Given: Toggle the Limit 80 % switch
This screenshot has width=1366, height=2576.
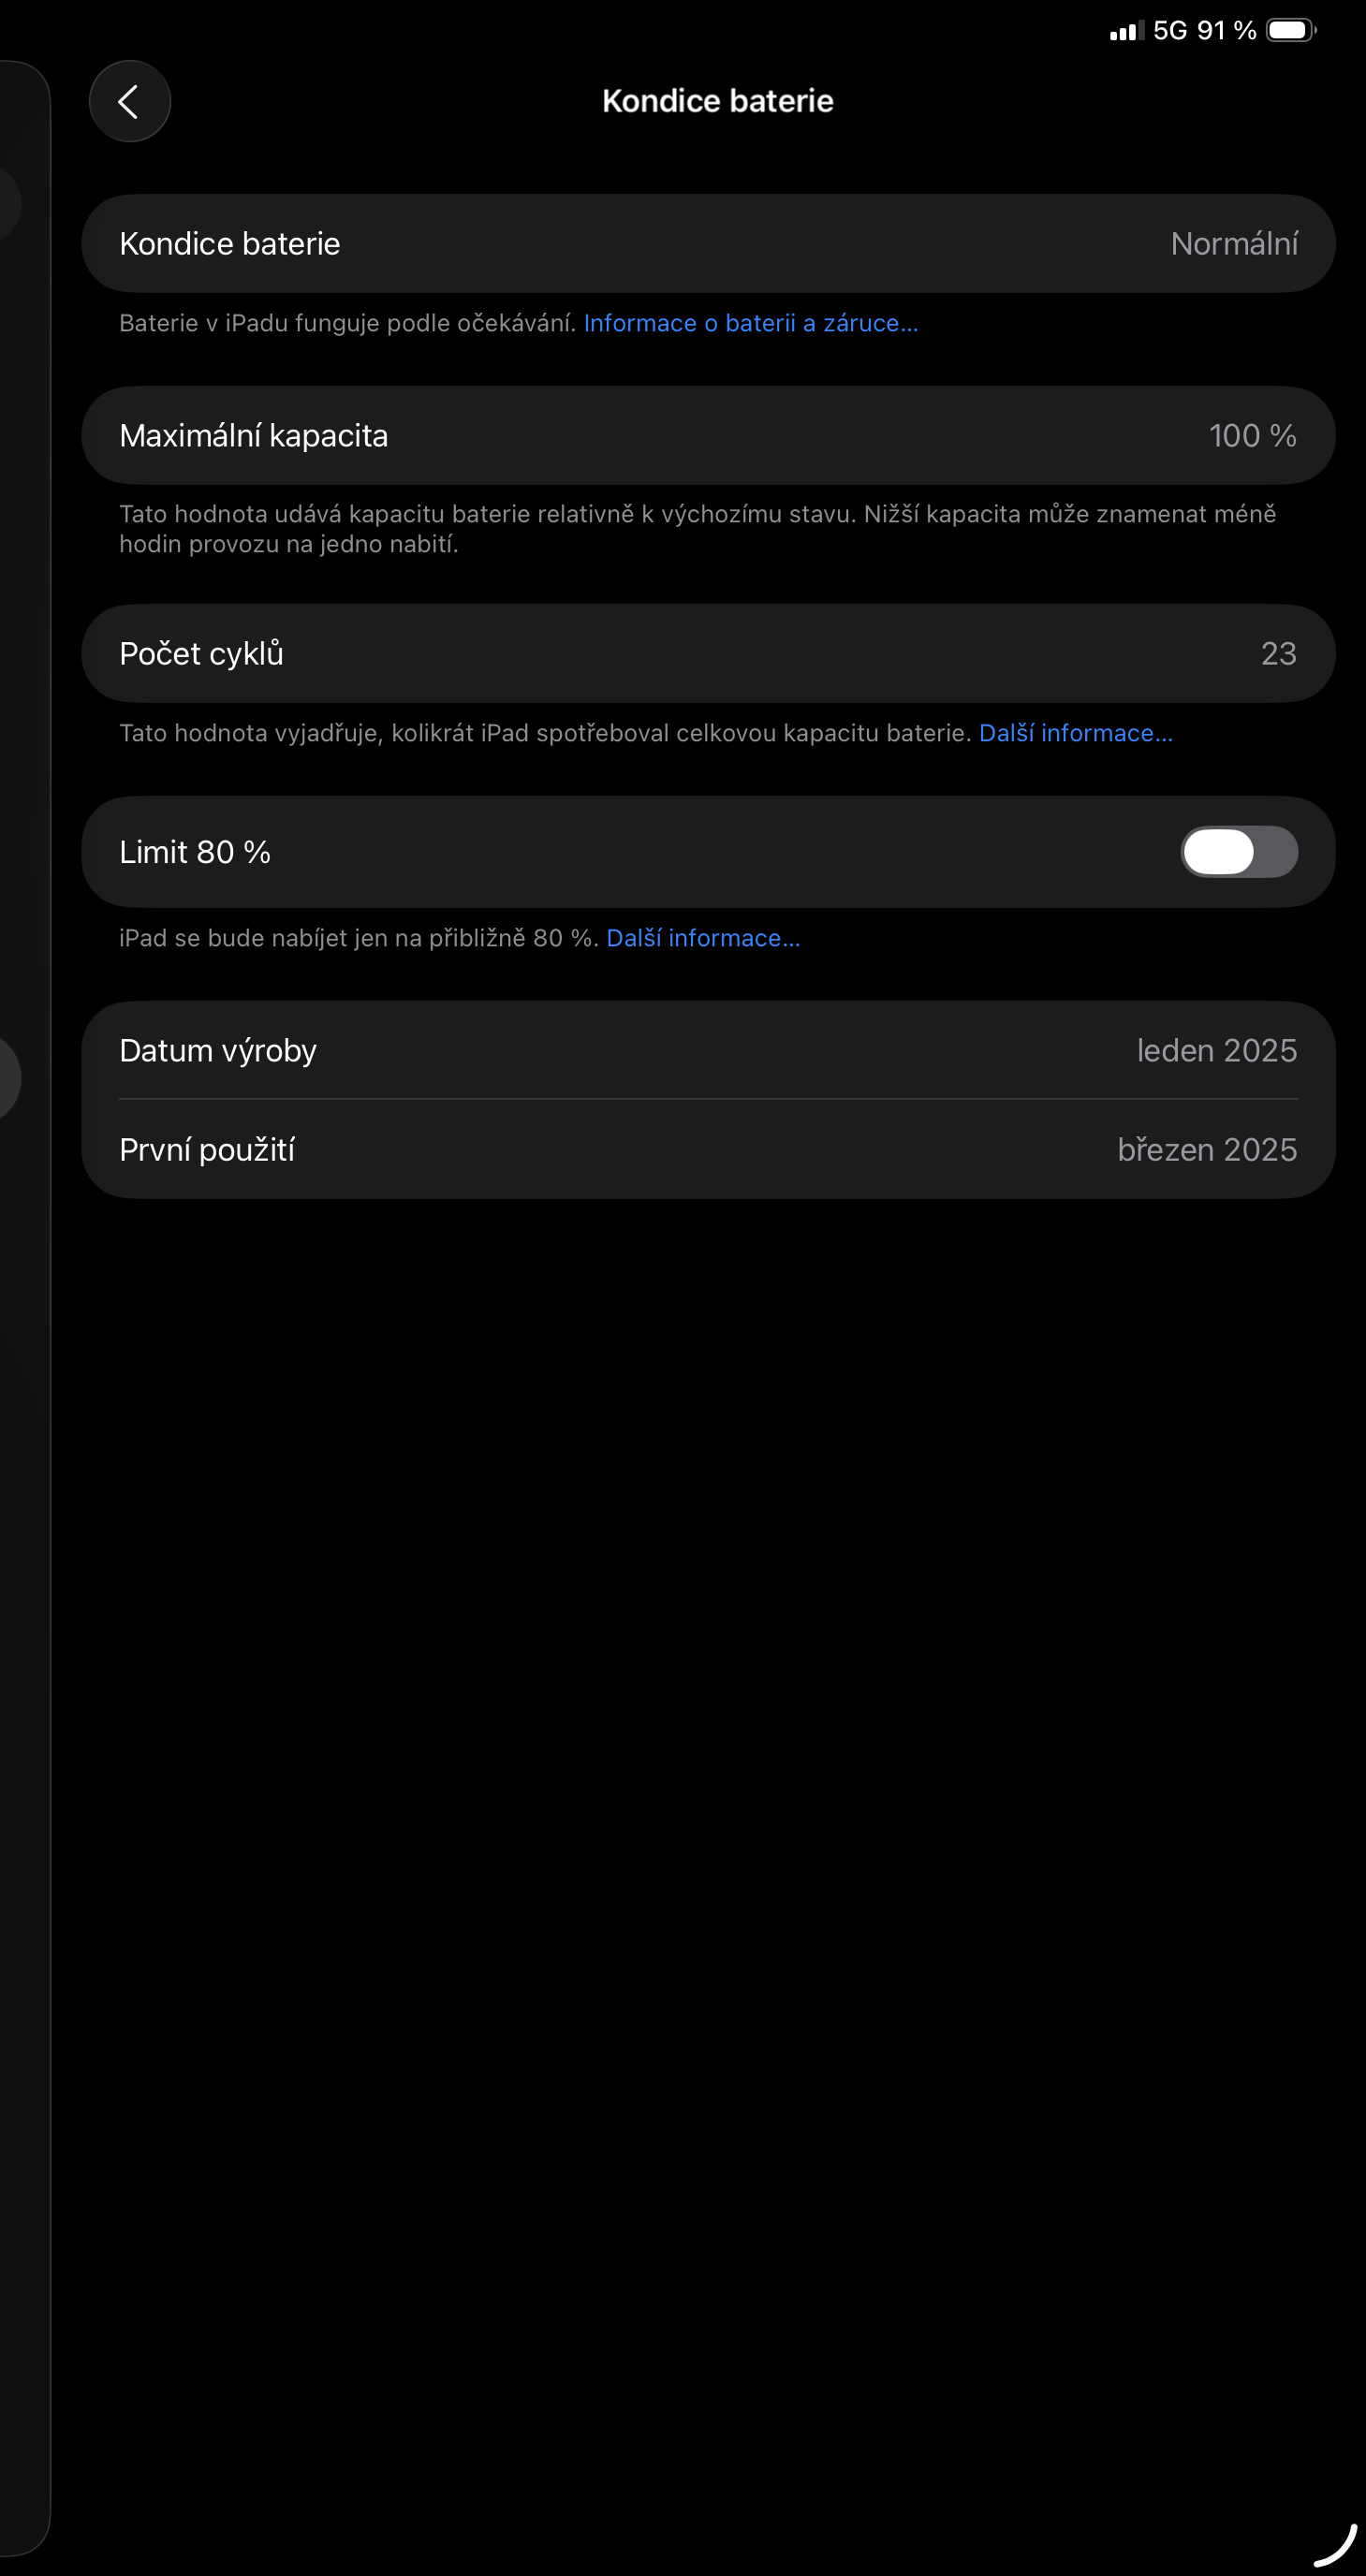Looking at the screenshot, I should pyautogui.click(x=1239, y=852).
